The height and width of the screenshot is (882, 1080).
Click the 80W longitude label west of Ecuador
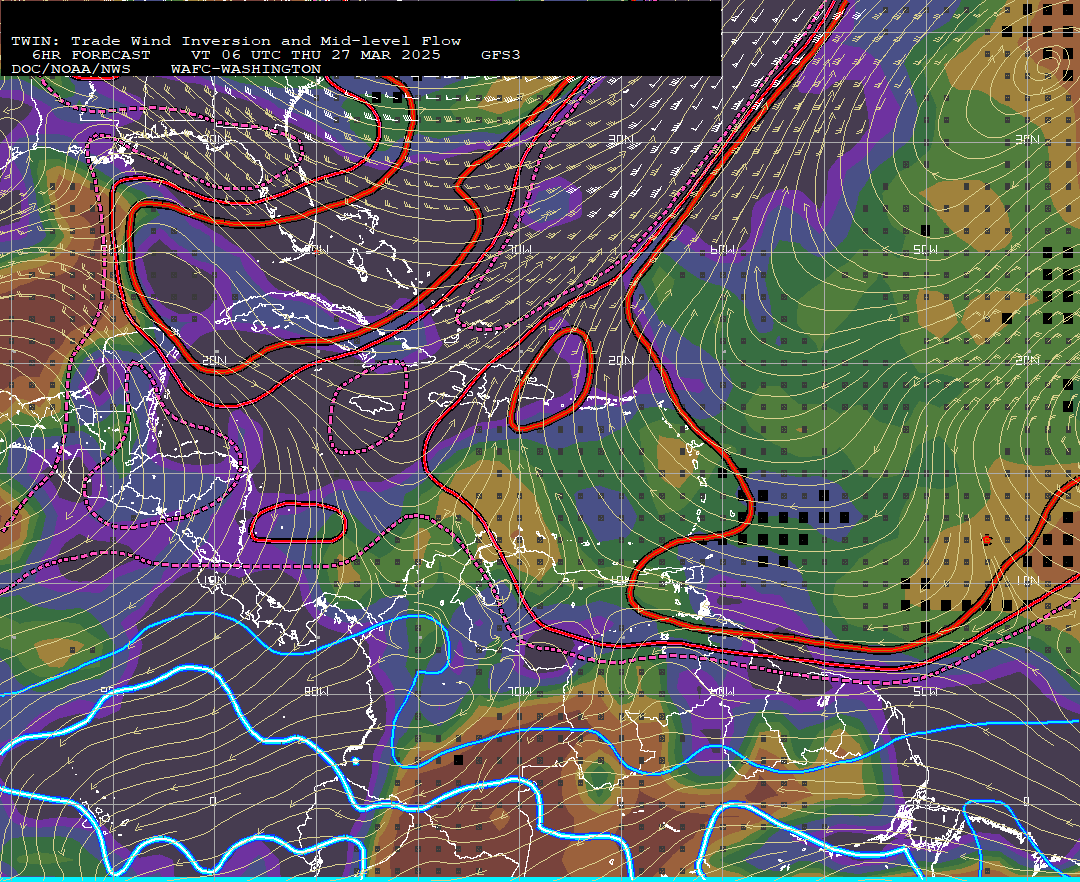tap(316, 691)
